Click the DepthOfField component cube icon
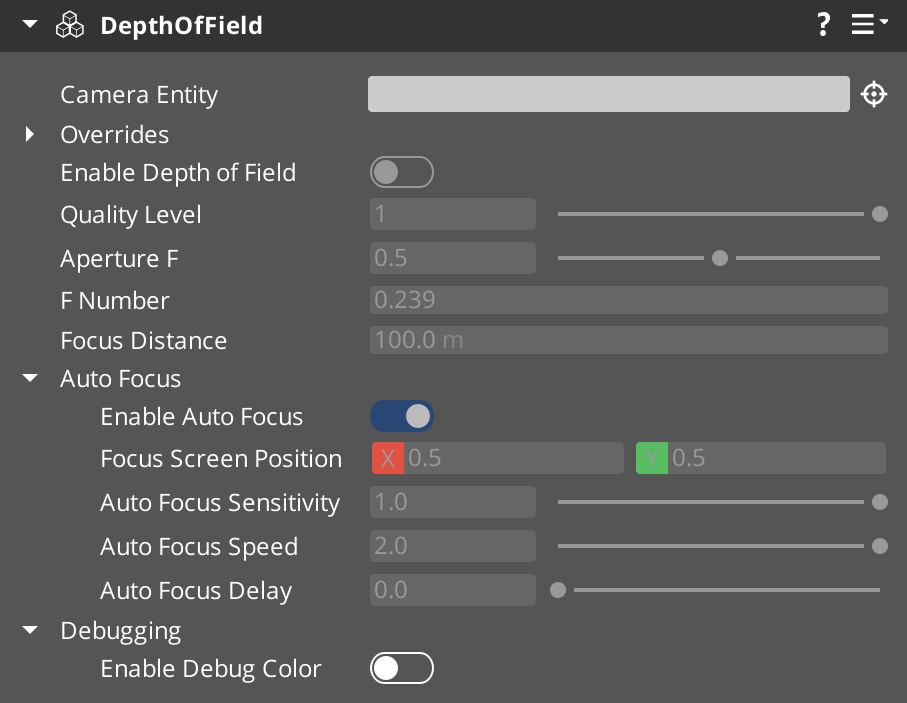907x703 pixels. point(69,25)
